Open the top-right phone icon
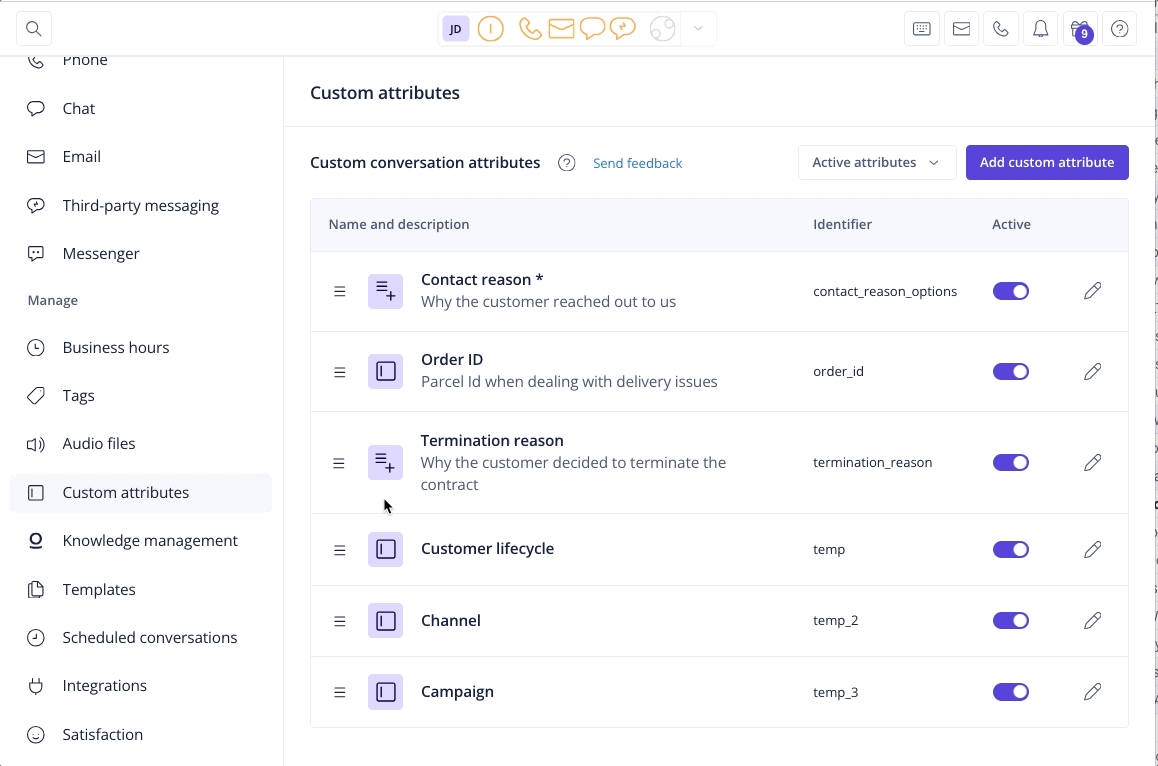The width and height of the screenshot is (1158, 766). tap(1001, 29)
